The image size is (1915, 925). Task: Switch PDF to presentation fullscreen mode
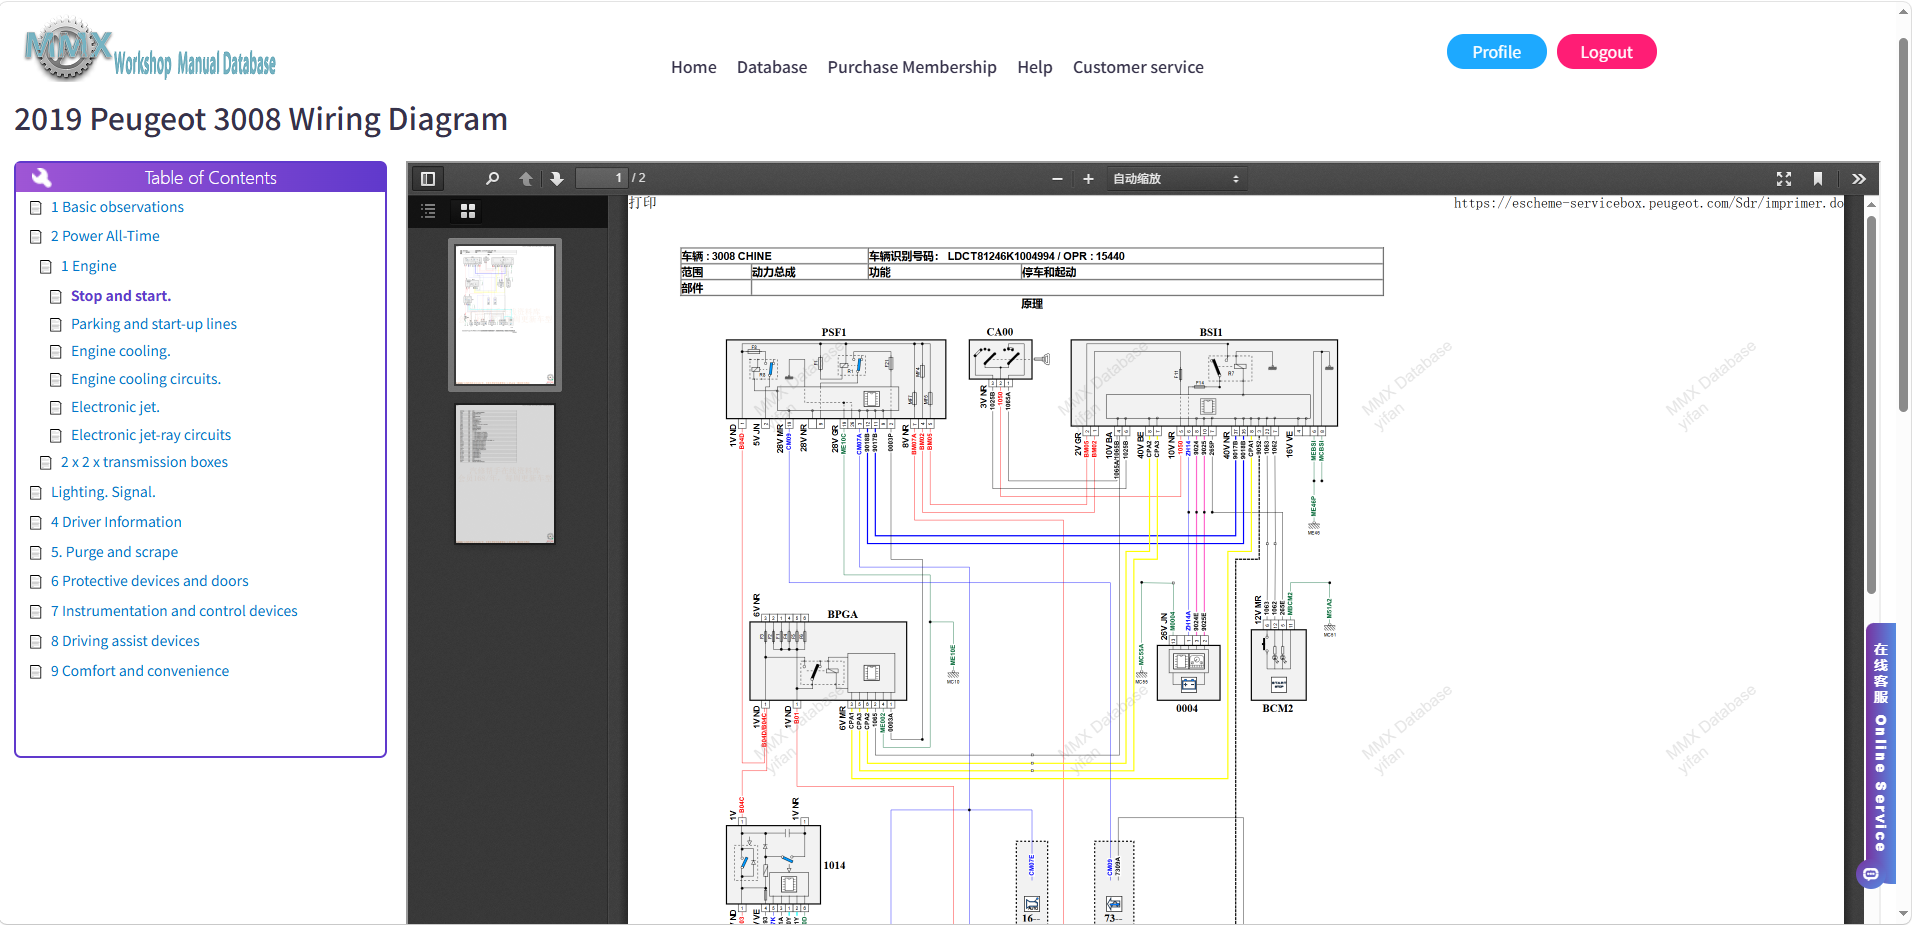1784,179
